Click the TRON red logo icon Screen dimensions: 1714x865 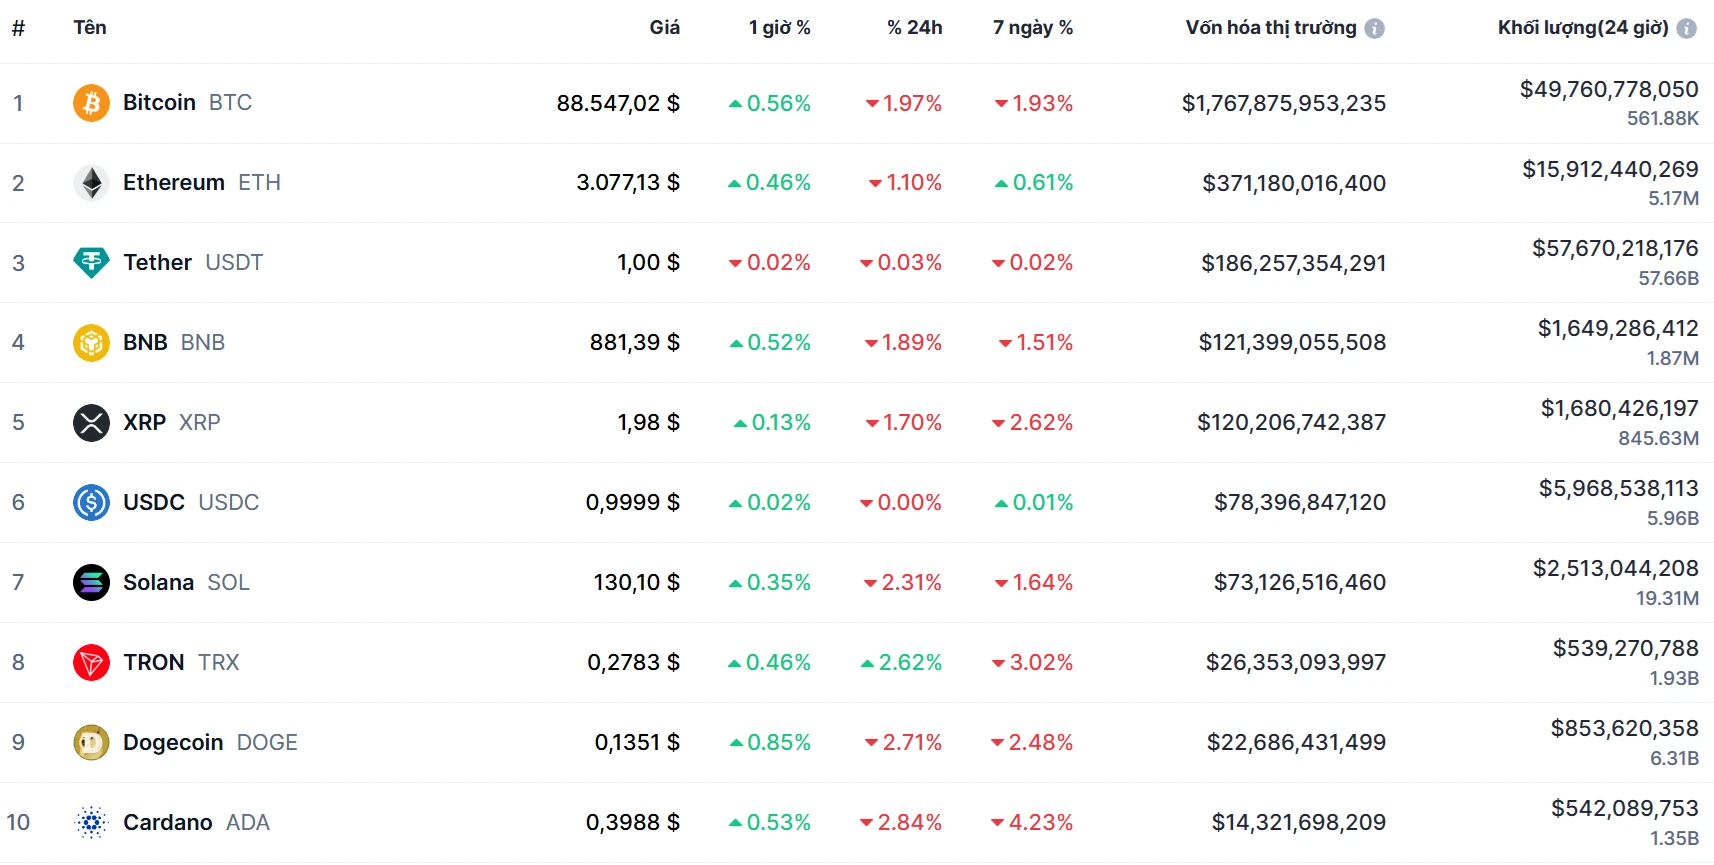point(91,662)
